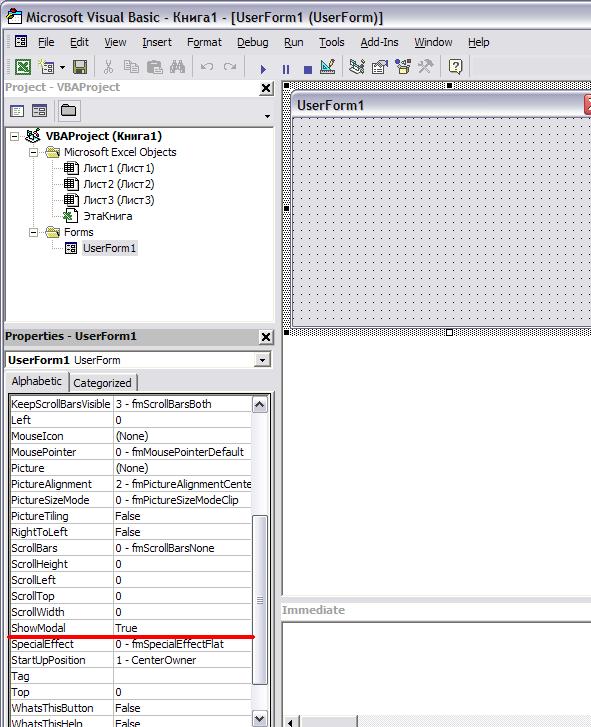Open Toolbox hammer and wrench icon
591x727 pixels.
point(426,67)
